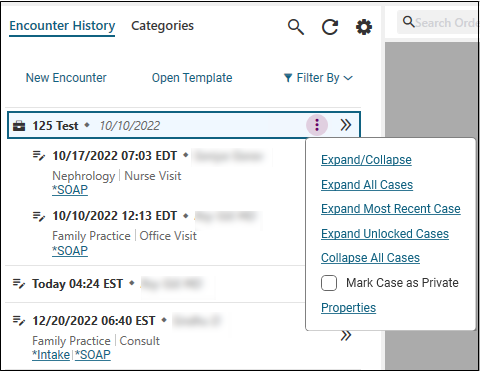480x371 pixels.
Task: Switch to the Categories tab
Action: (162, 26)
